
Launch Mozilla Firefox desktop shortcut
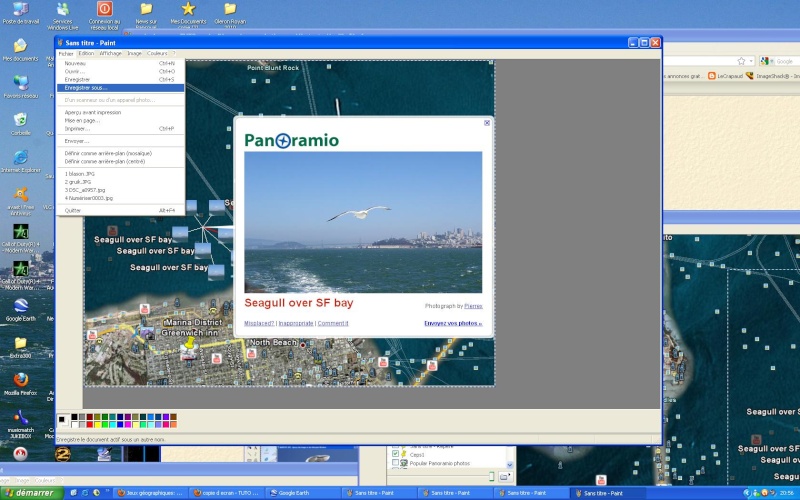tap(20, 384)
